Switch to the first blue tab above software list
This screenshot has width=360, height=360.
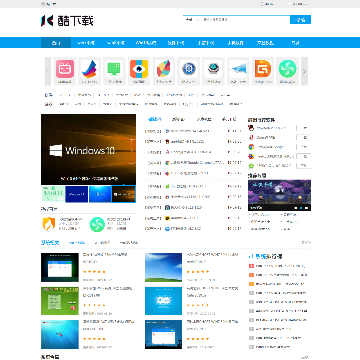155,119
